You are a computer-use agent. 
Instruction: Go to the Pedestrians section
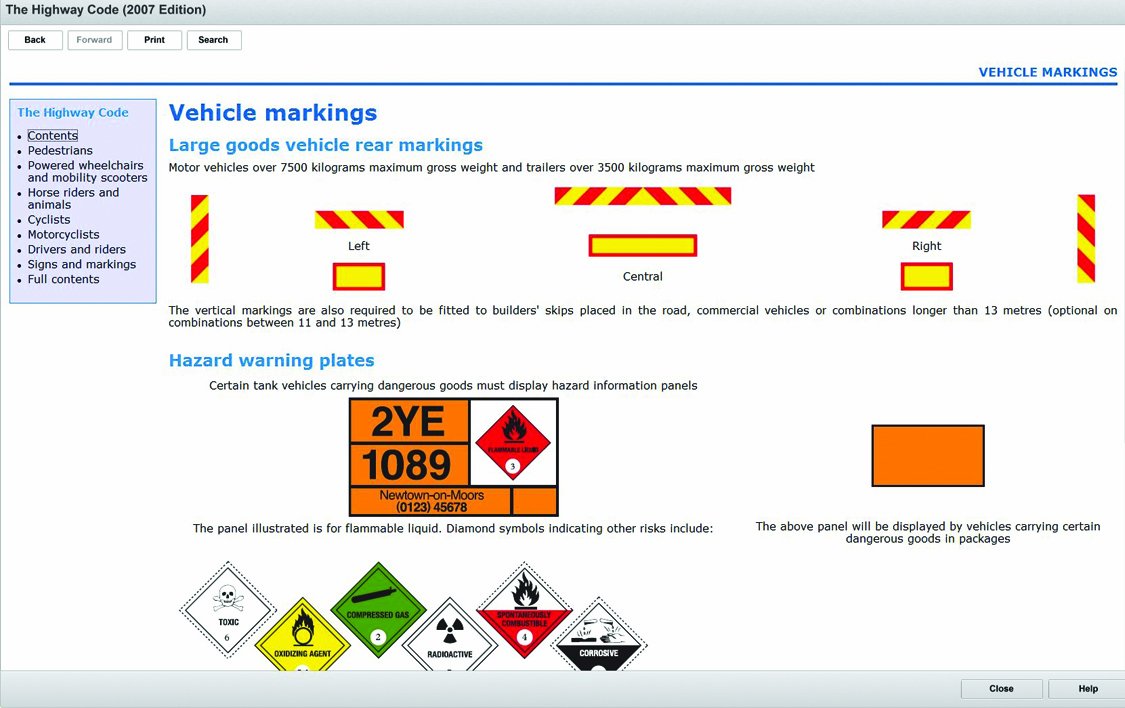click(x=60, y=151)
